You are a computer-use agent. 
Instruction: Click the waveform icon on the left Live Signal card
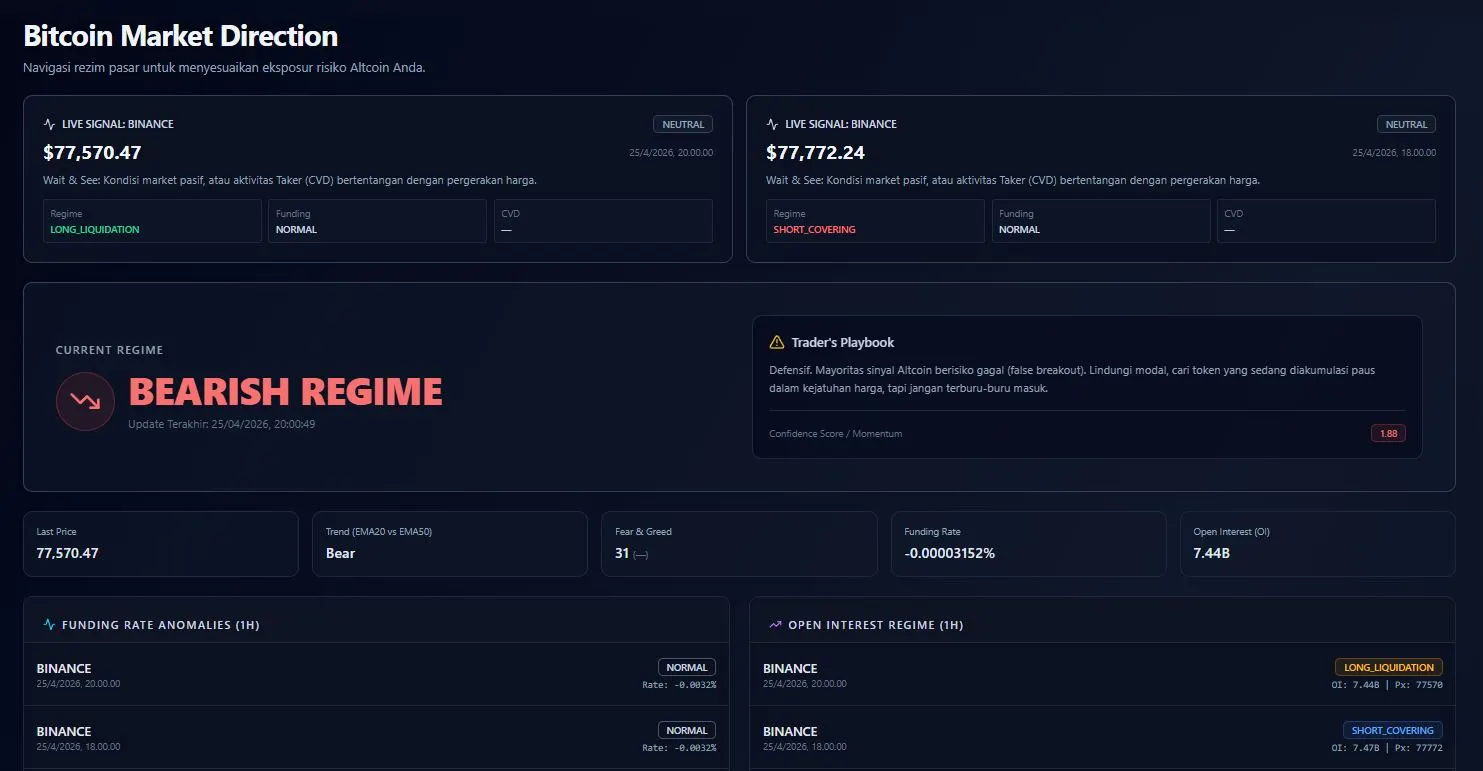coord(49,123)
